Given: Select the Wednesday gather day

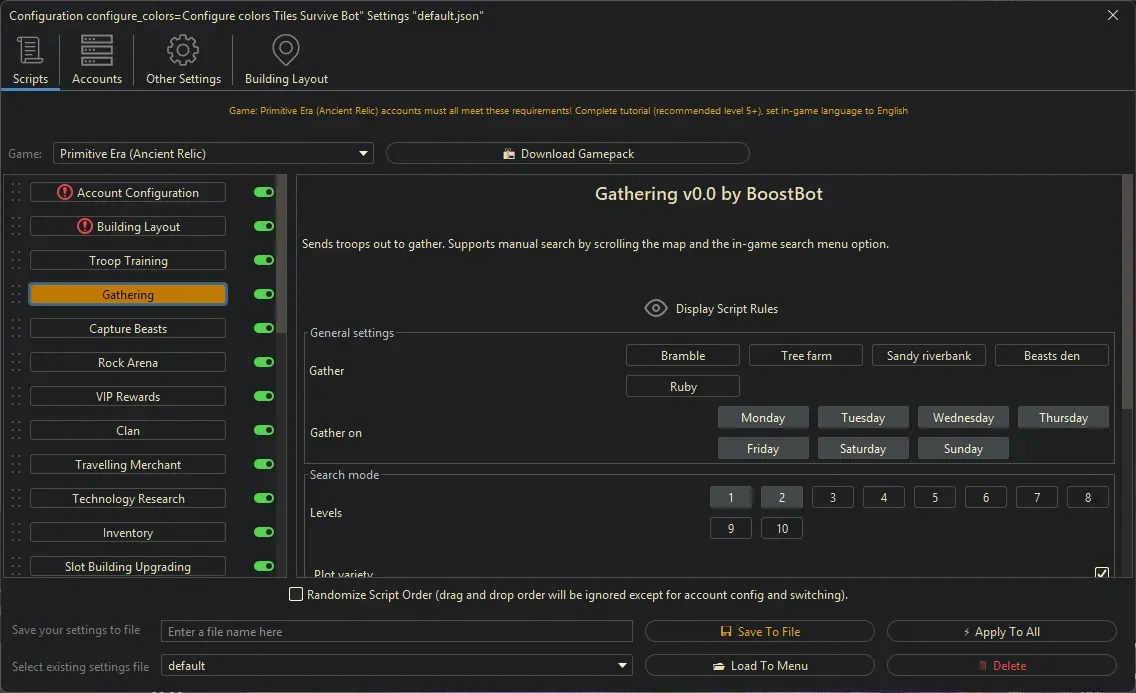Looking at the screenshot, I should click(963, 418).
